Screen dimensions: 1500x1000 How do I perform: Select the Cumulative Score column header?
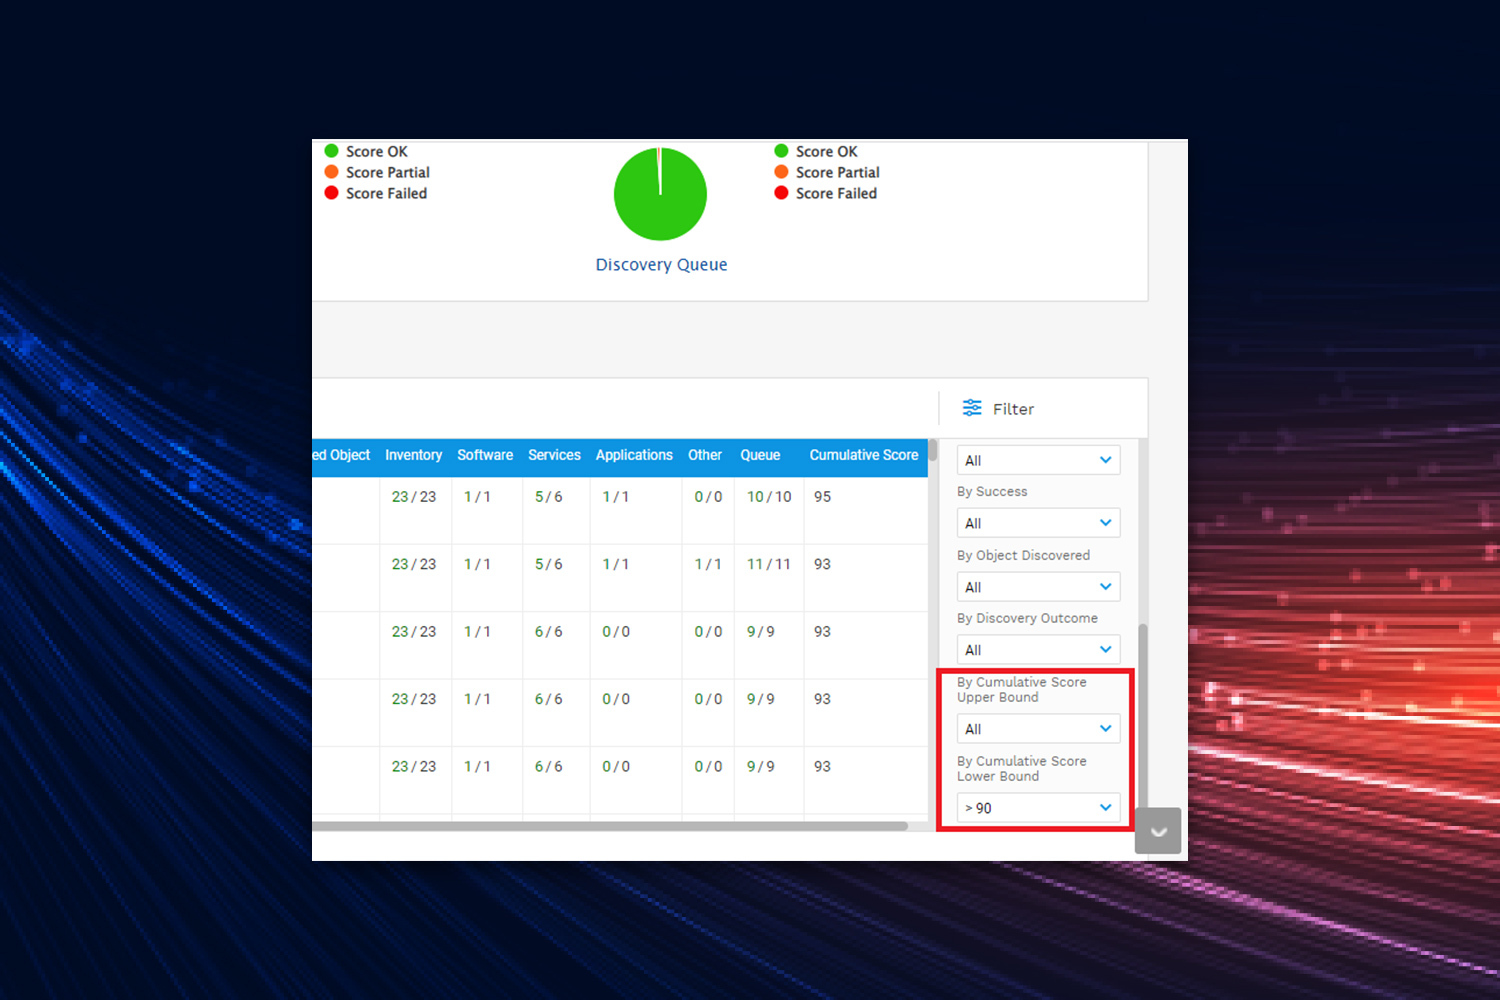863,455
